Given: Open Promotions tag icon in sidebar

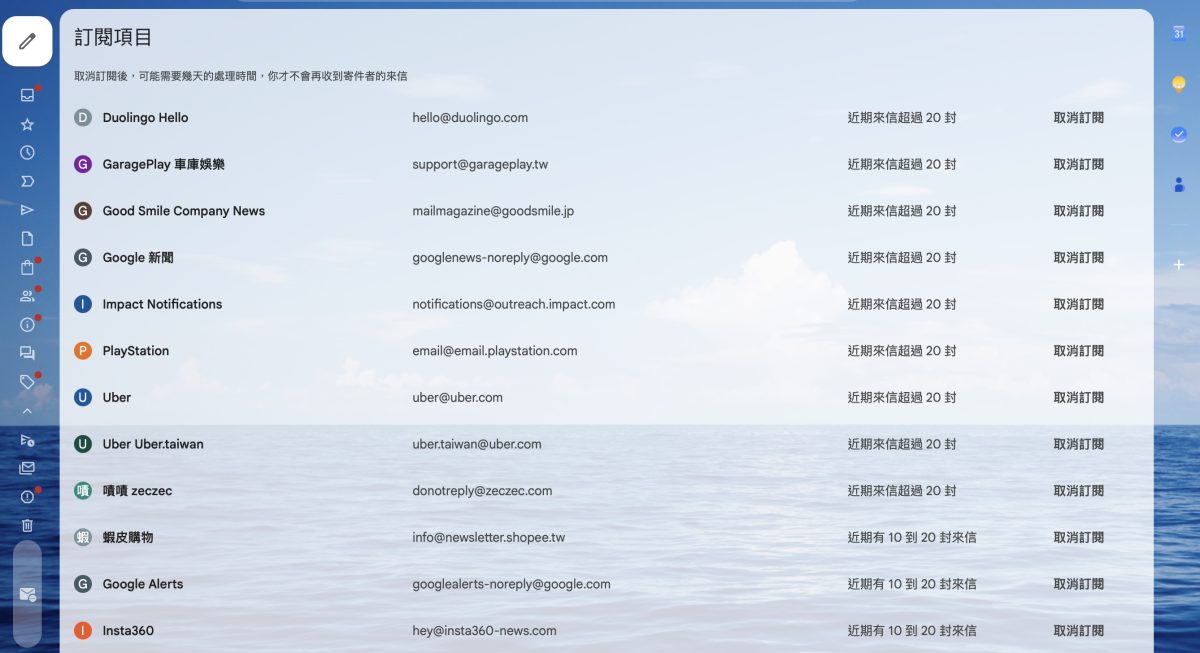Looking at the screenshot, I should [27, 382].
